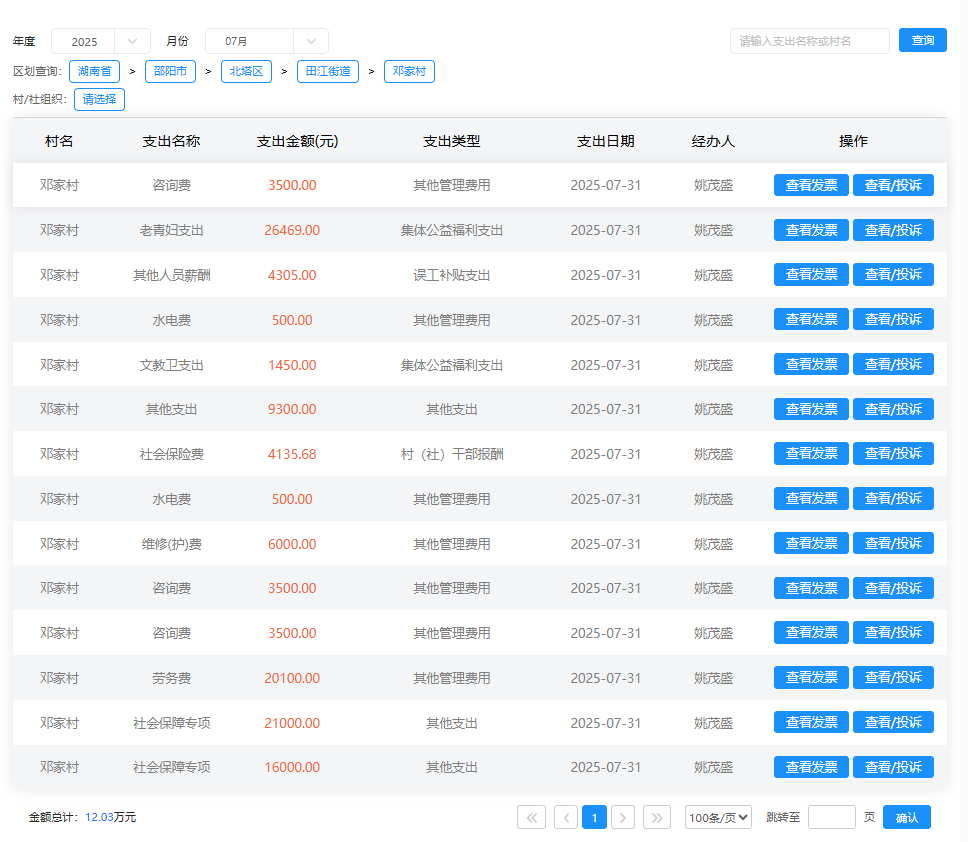Open the 100条/页 page size dropdown
Viewport: 968px width, 842px height.
pyautogui.click(x=718, y=817)
